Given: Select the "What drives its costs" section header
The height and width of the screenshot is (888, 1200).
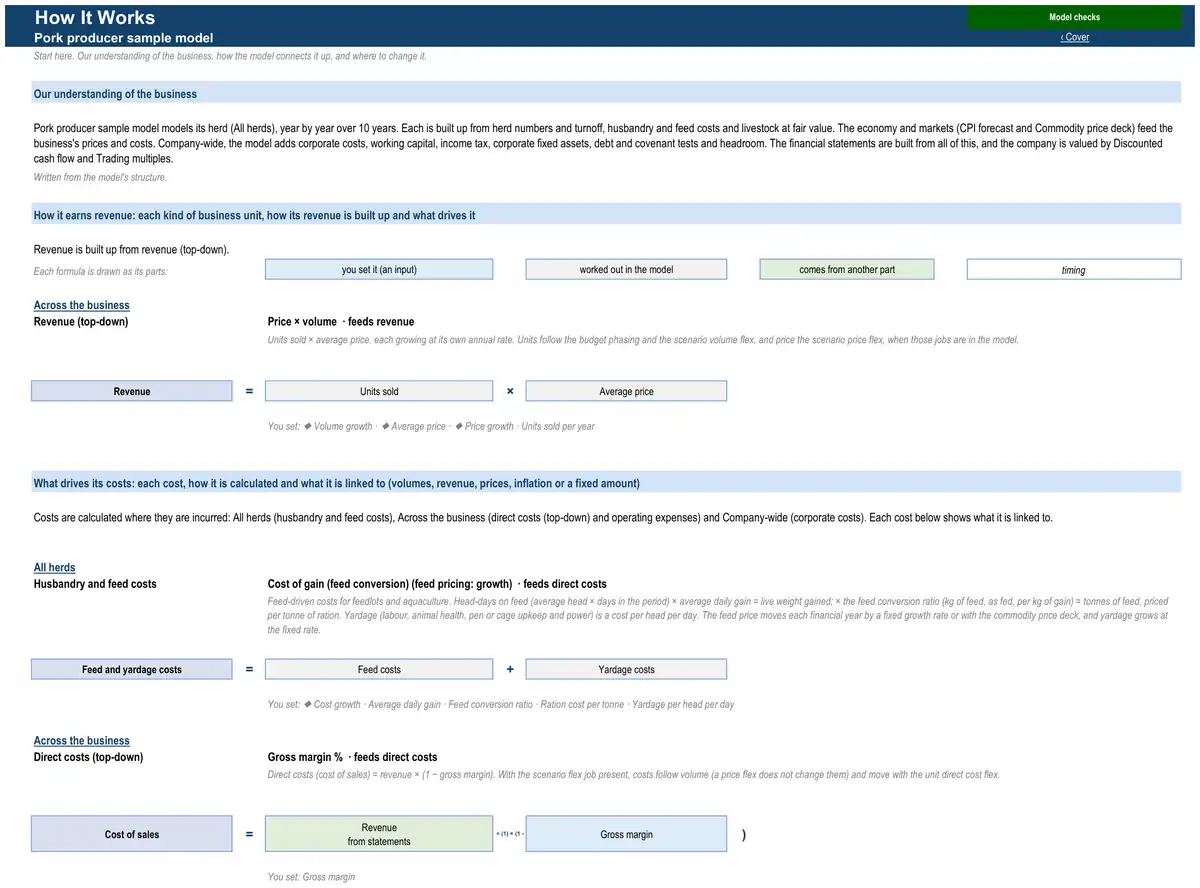Looking at the screenshot, I should pyautogui.click(x=607, y=483).
